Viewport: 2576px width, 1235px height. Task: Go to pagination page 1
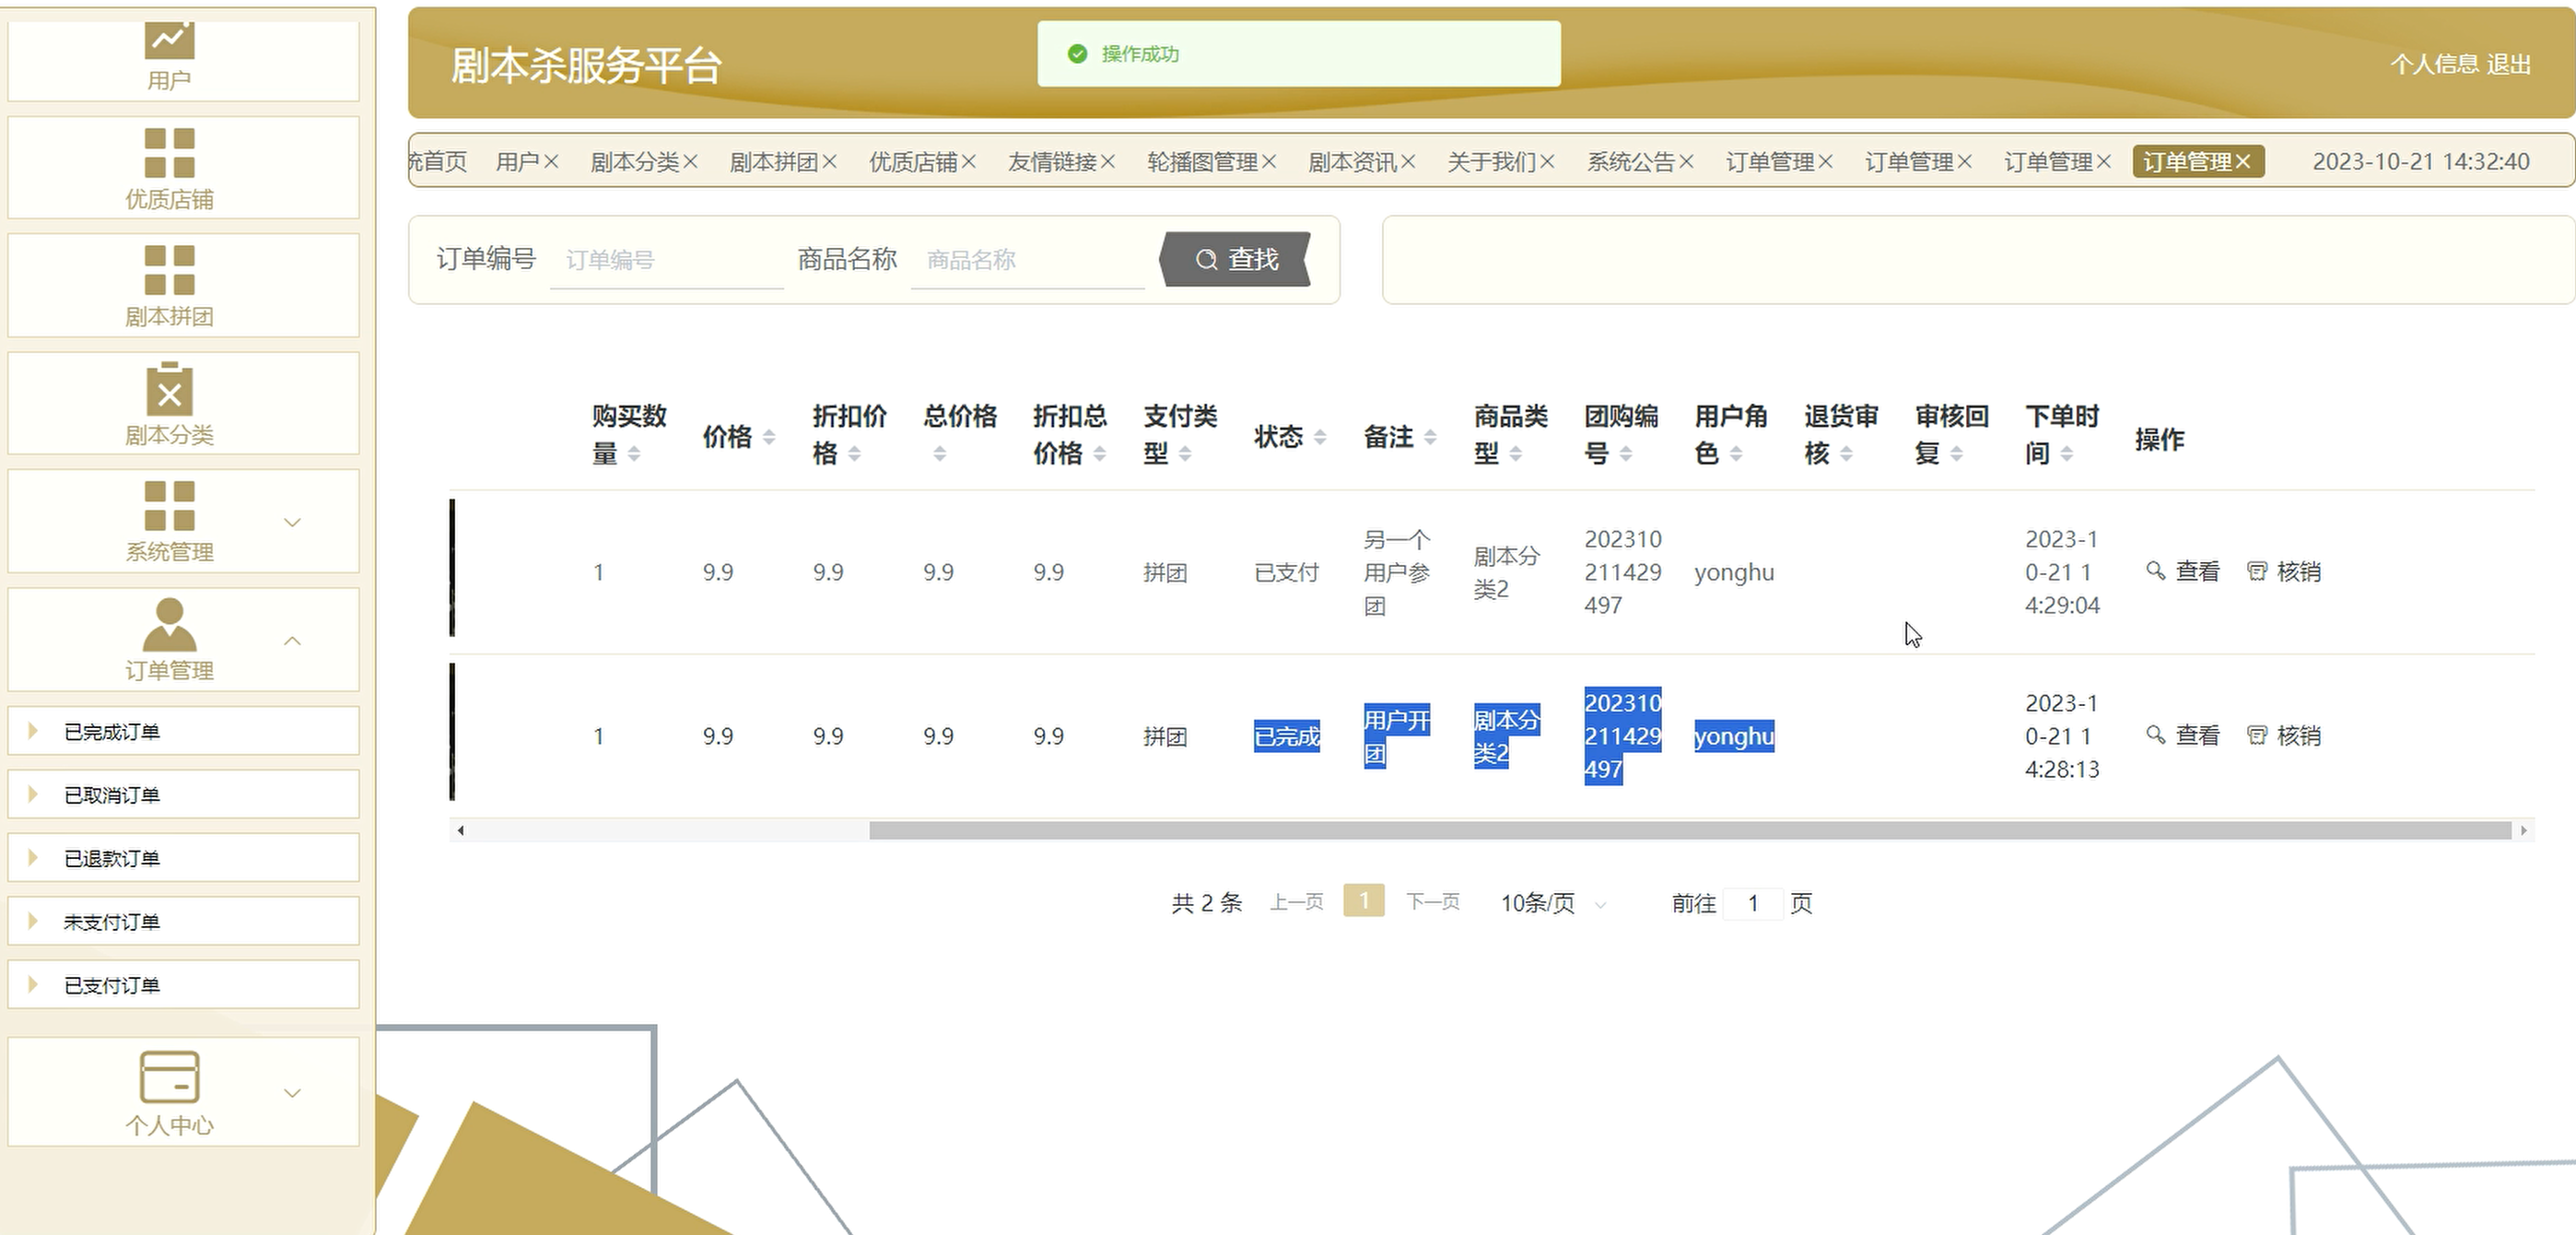click(1364, 901)
